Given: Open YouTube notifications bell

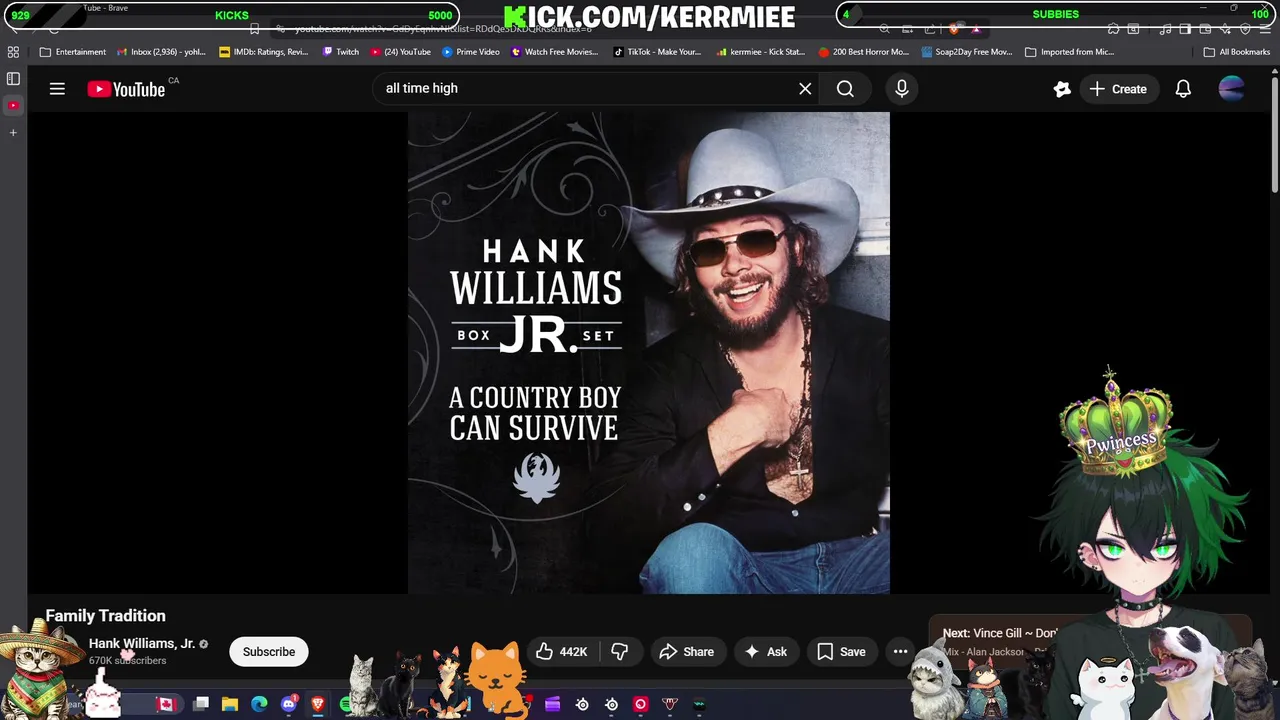Looking at the screenshot, I should coord(1183,89).
